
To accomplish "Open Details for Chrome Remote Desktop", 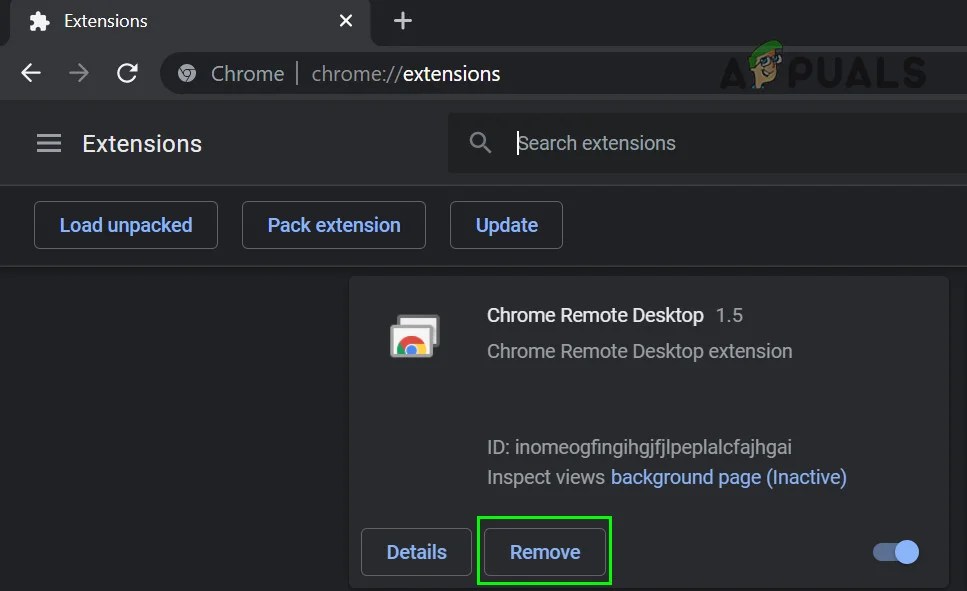I will (x=416, y=552).
